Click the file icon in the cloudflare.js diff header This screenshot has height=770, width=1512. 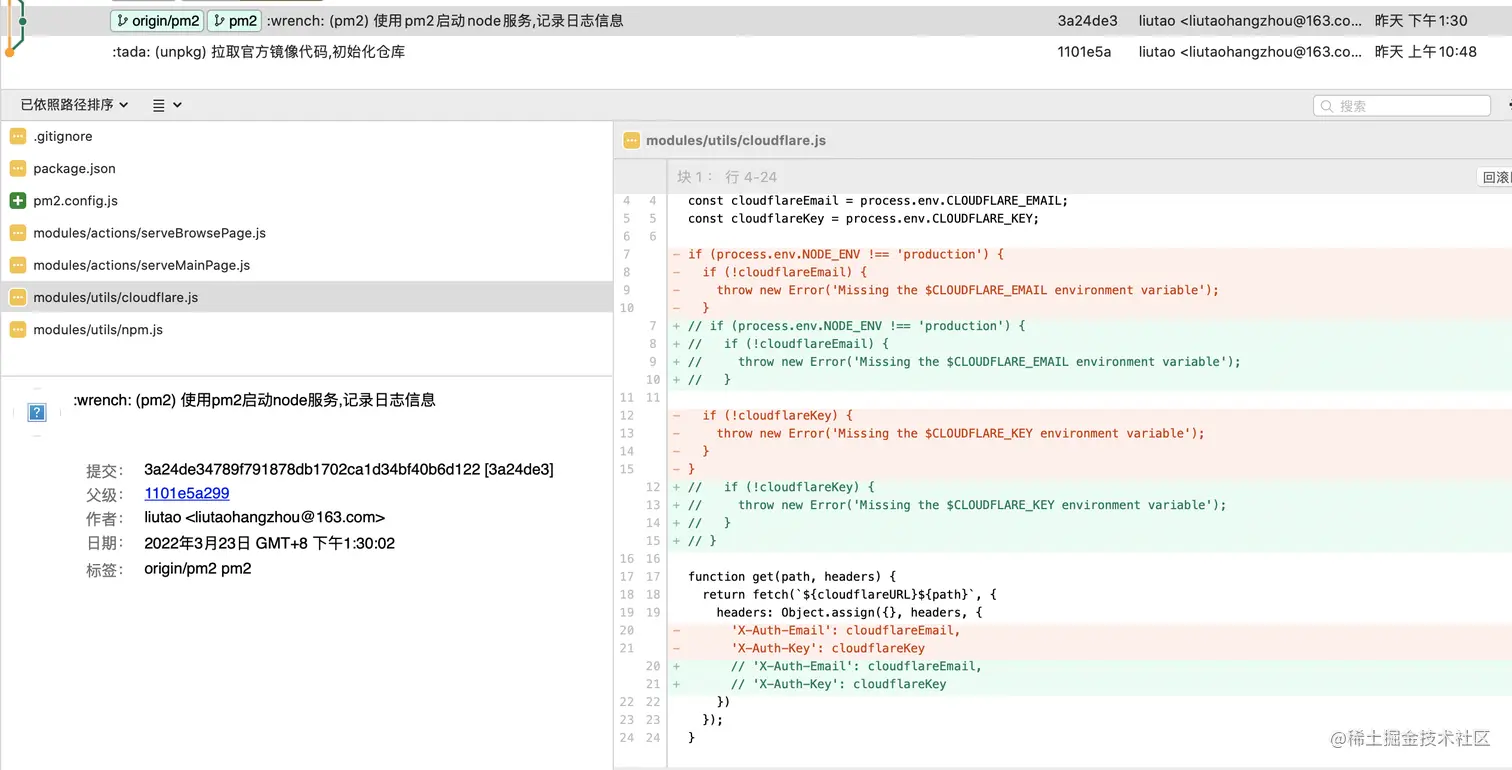click(x=631, y=141)
